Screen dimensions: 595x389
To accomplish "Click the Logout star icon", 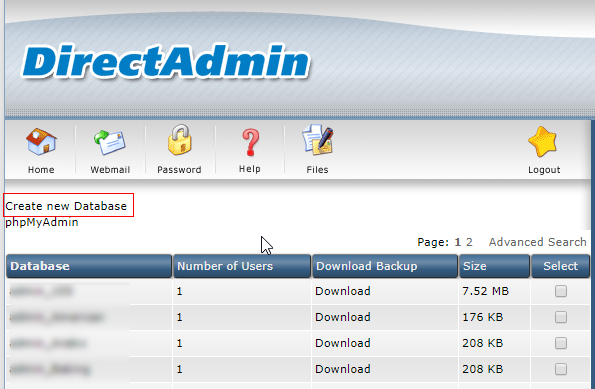I will (x=543, y=142).
